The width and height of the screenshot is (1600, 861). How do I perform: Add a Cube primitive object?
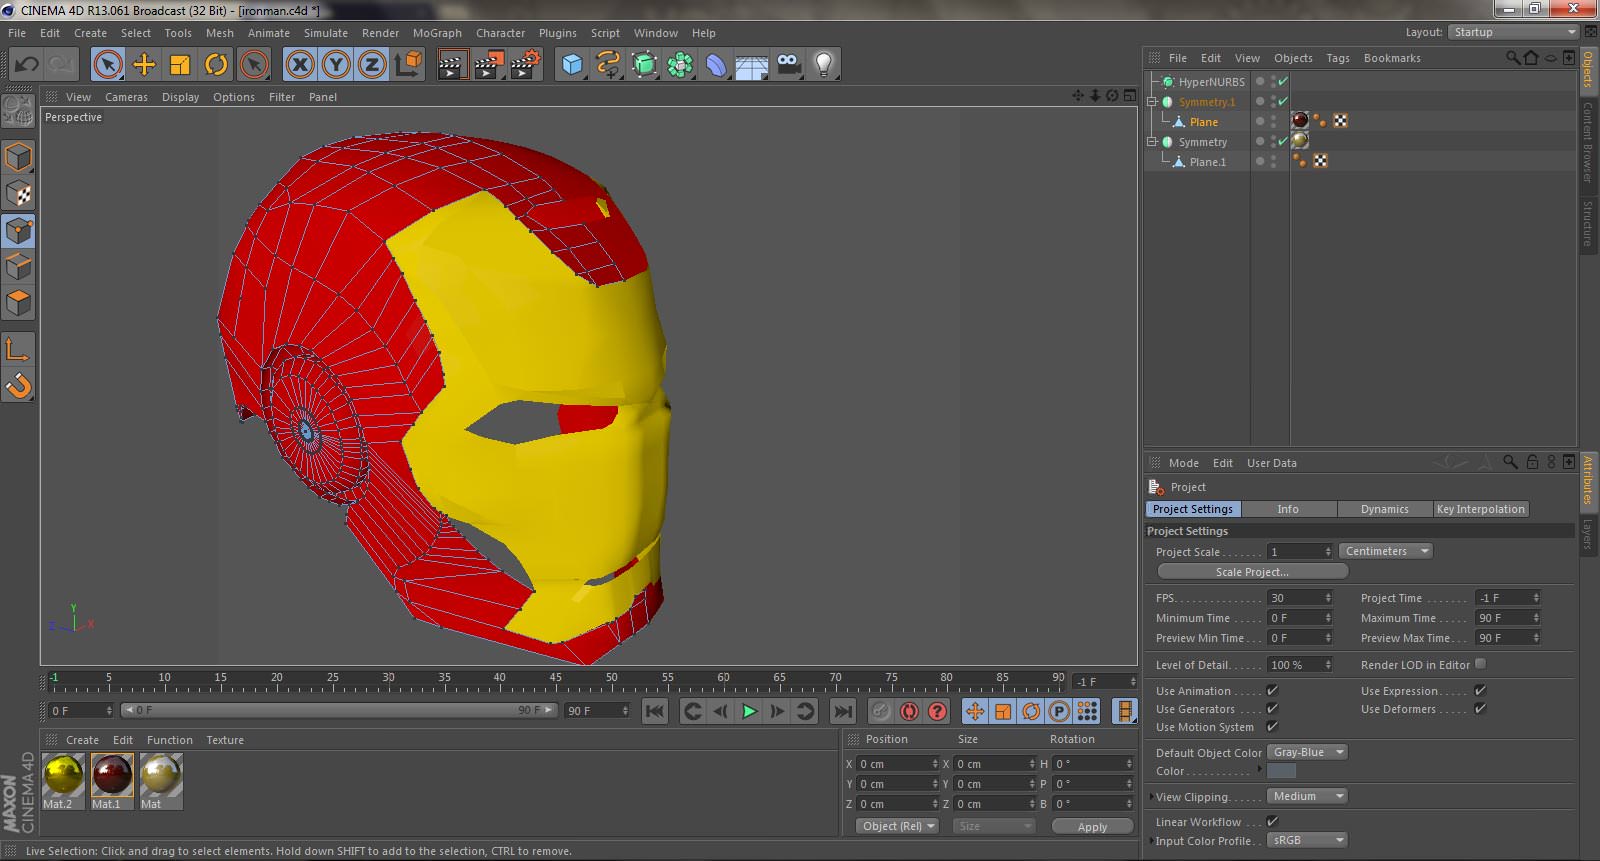[572, 65]
